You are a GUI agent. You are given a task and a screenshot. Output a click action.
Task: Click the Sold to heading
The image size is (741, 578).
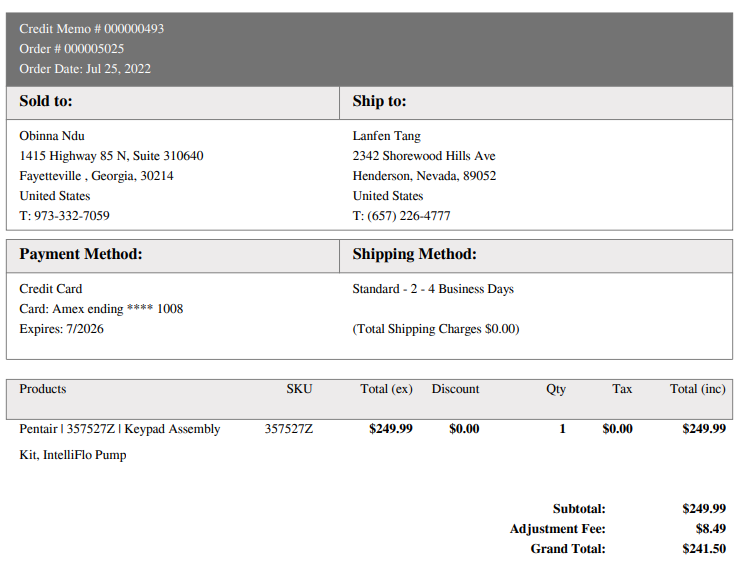point(46,101)
